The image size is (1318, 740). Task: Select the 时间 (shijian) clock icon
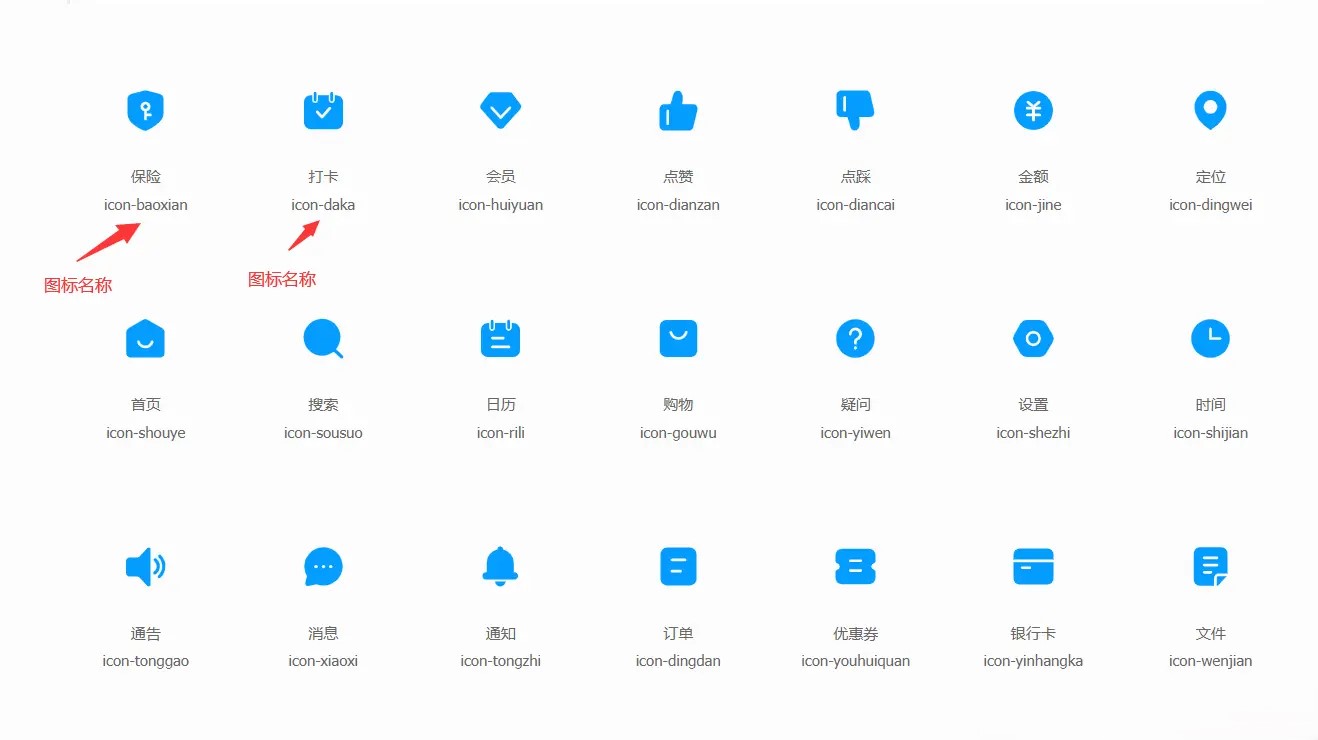click(x=1210, y=338)
